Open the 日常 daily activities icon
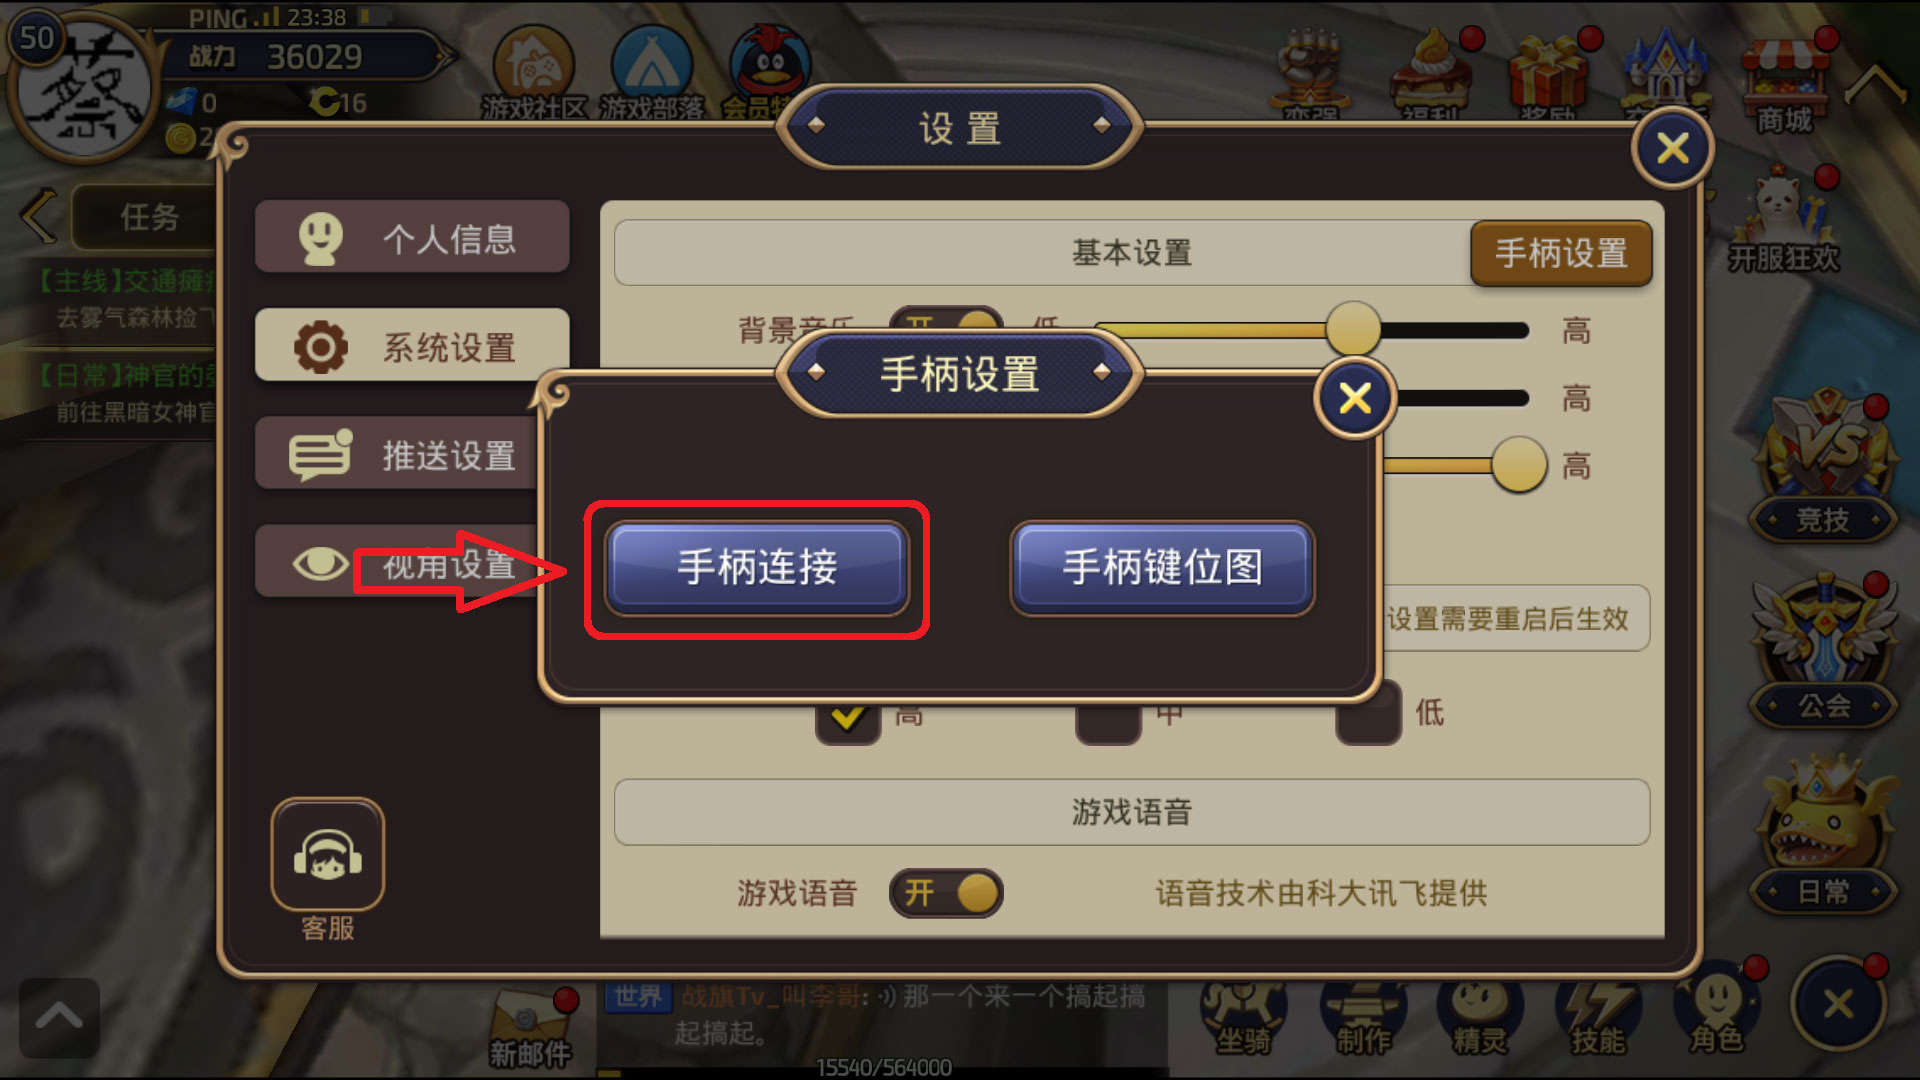 pos(1823,835)
